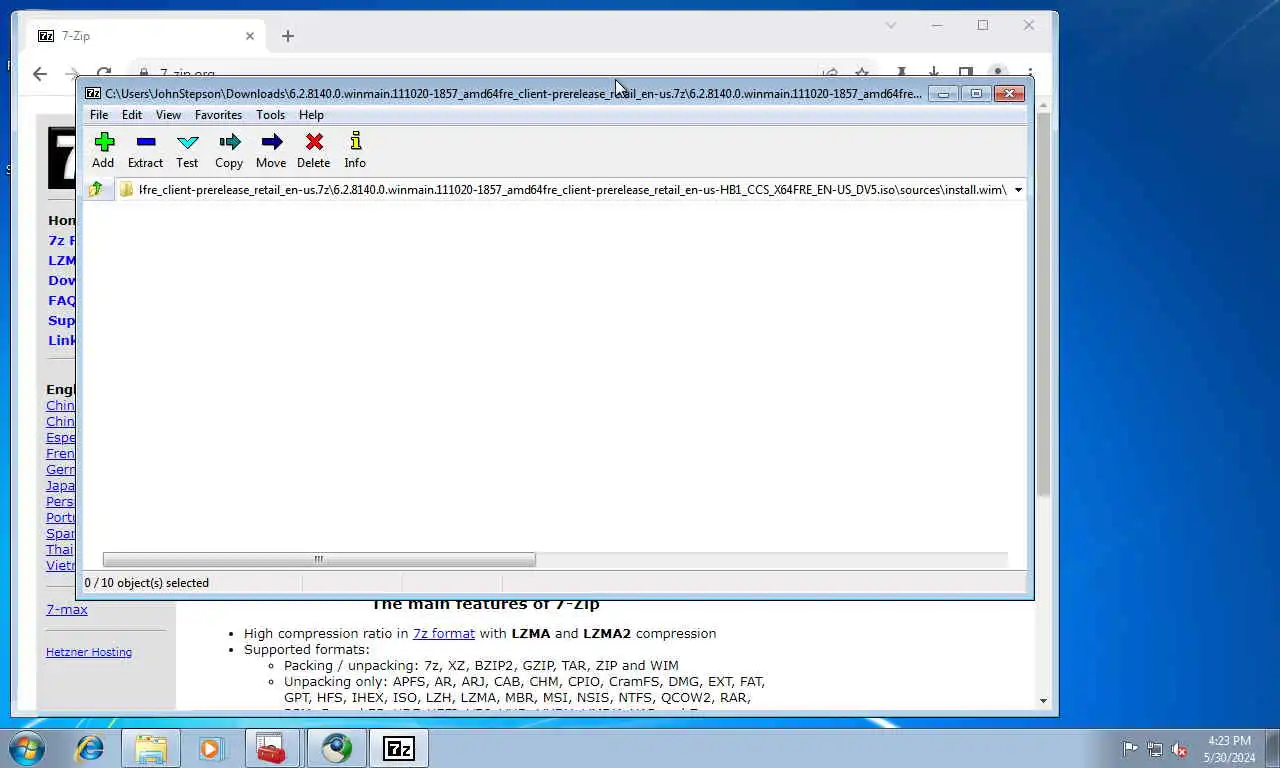Click the muted volume tray icon
This screenshot has width=1280, height=768.
click(1180, 749)
